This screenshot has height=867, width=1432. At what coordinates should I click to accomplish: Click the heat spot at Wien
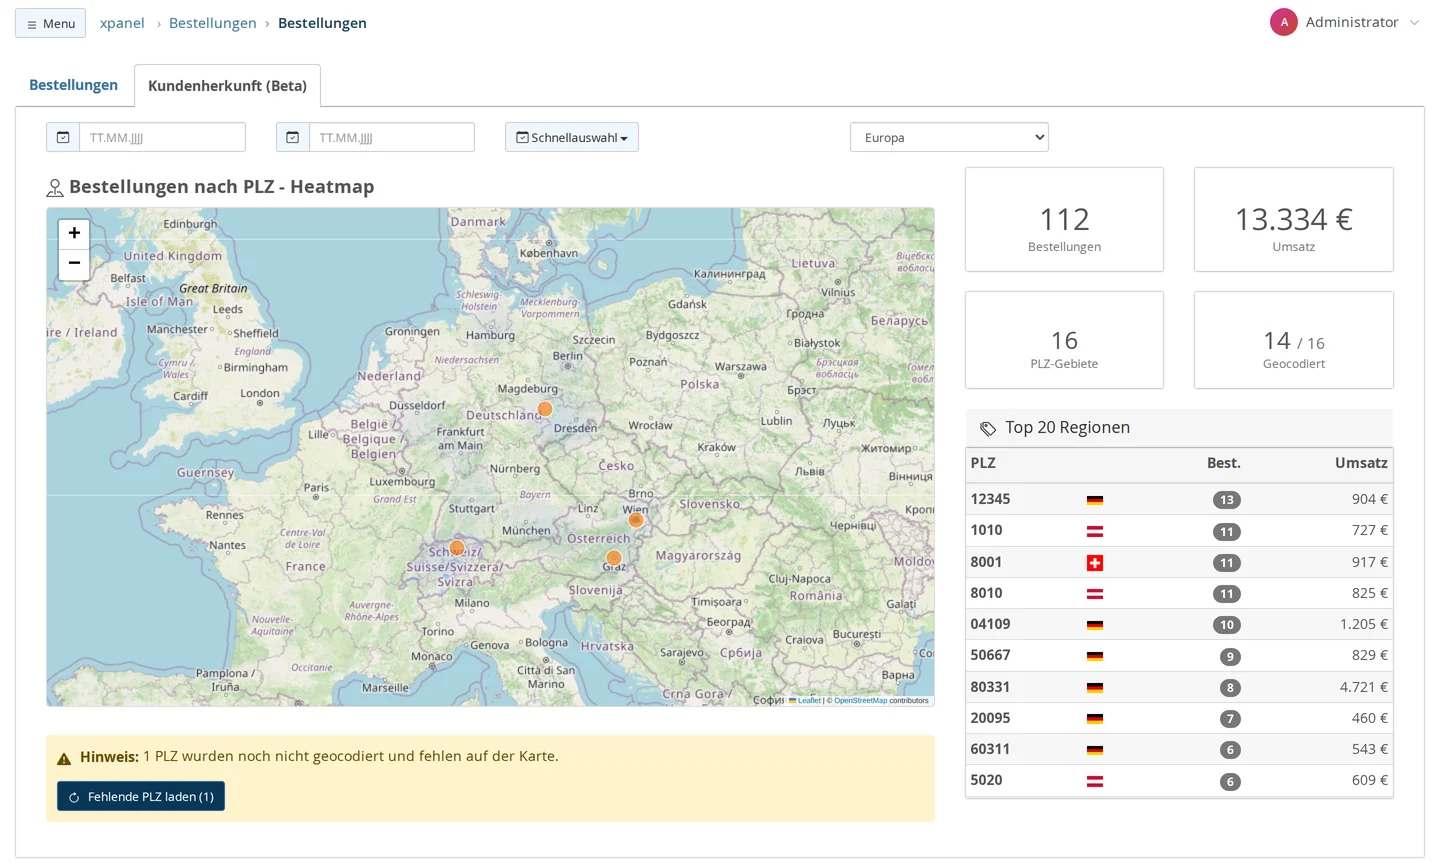click(635, 520)
